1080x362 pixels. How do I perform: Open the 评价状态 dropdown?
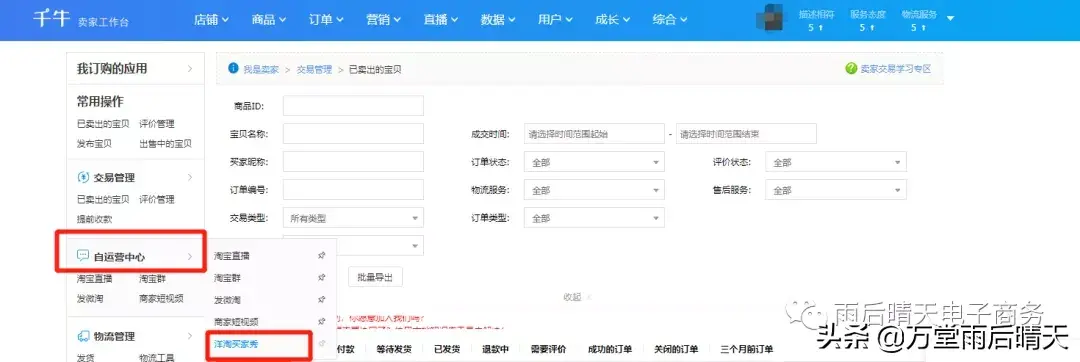click(835, 162)
